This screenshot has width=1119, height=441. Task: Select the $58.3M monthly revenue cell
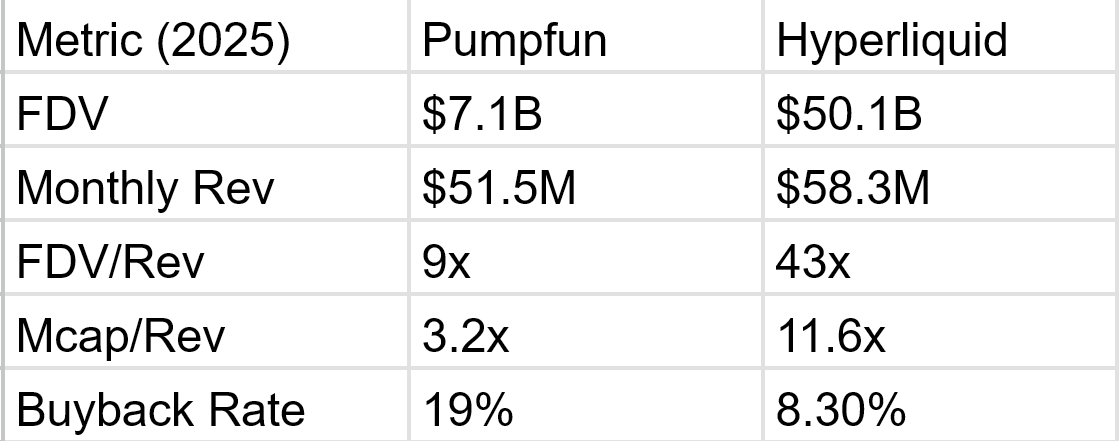[x=853, y=189]
